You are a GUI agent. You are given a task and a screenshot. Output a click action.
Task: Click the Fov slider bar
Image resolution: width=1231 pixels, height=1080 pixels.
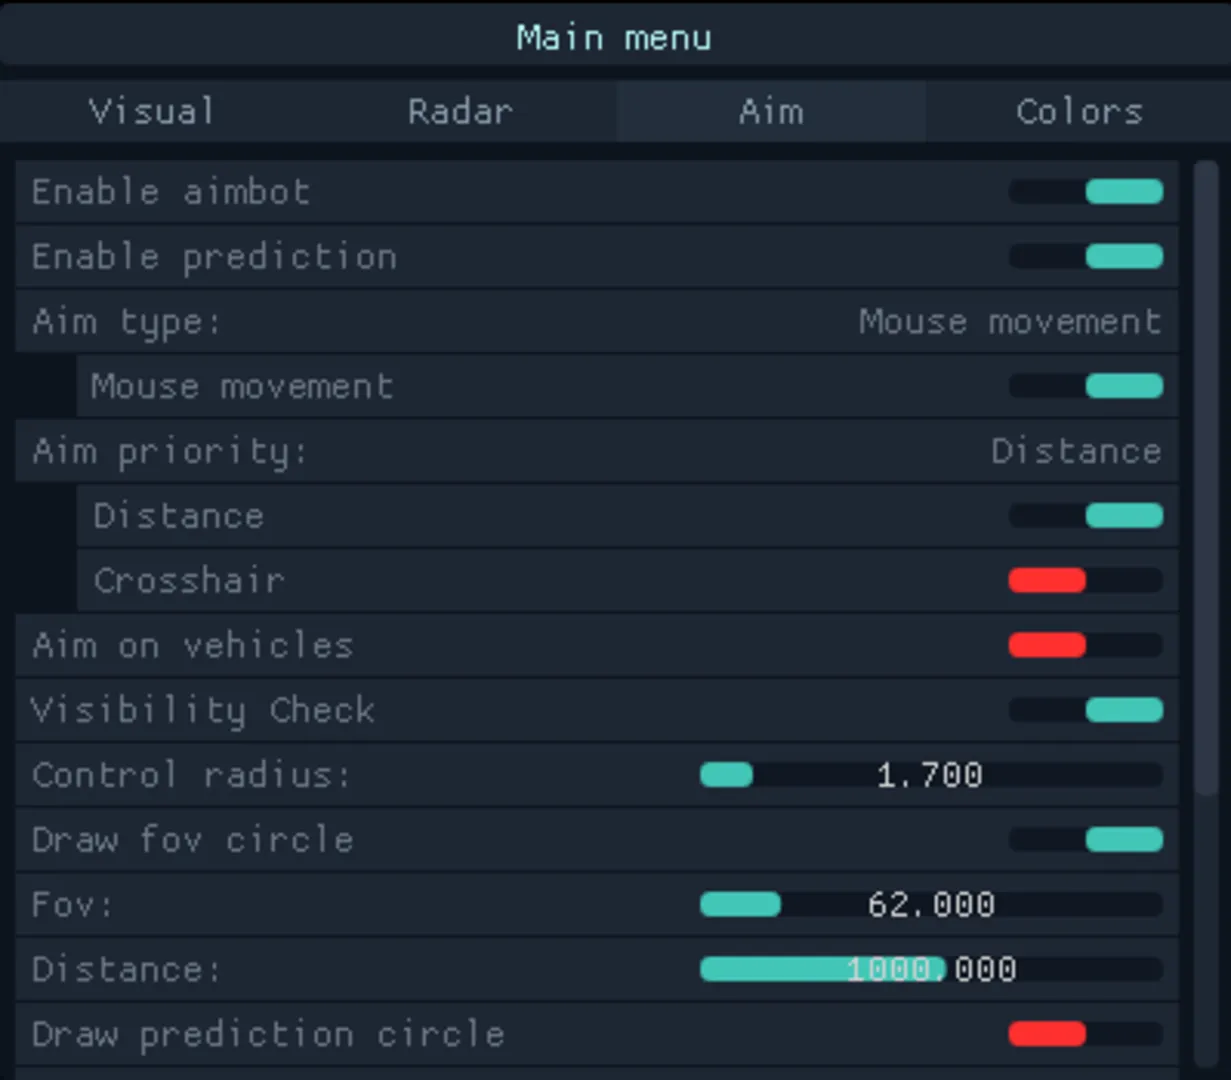tap(930, 905)
